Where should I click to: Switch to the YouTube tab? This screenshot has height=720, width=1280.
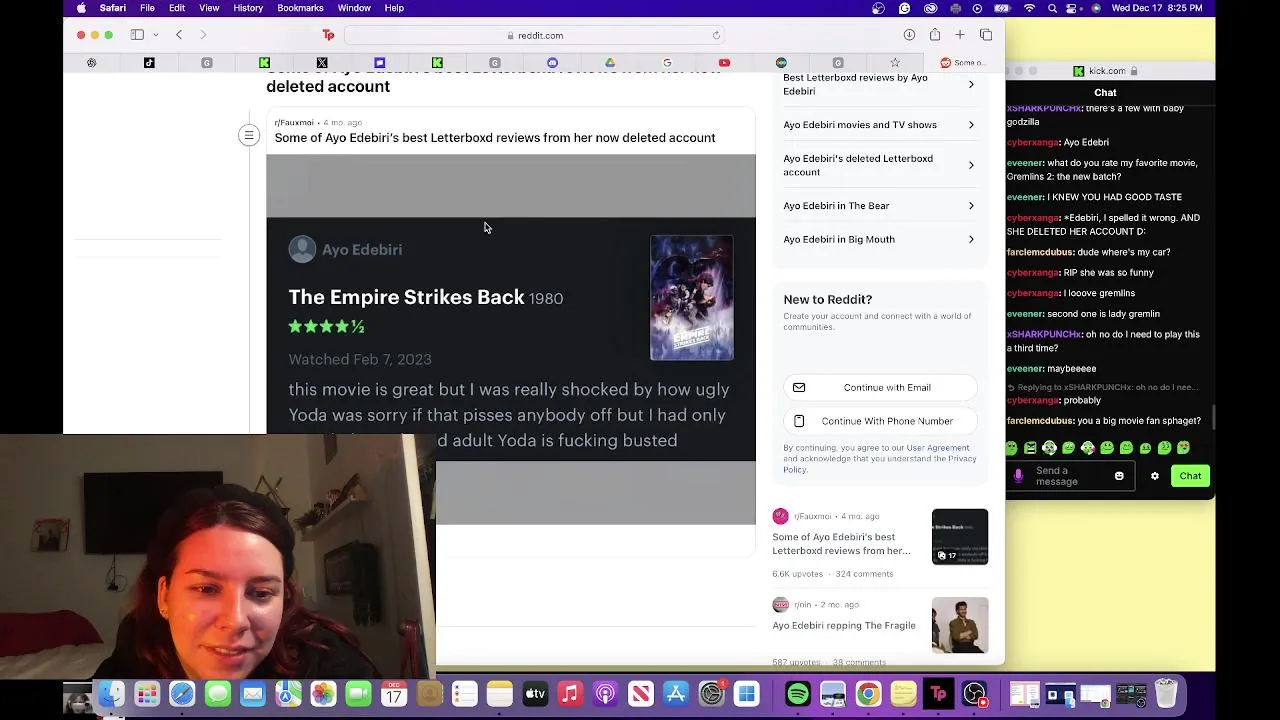[724, 63]
